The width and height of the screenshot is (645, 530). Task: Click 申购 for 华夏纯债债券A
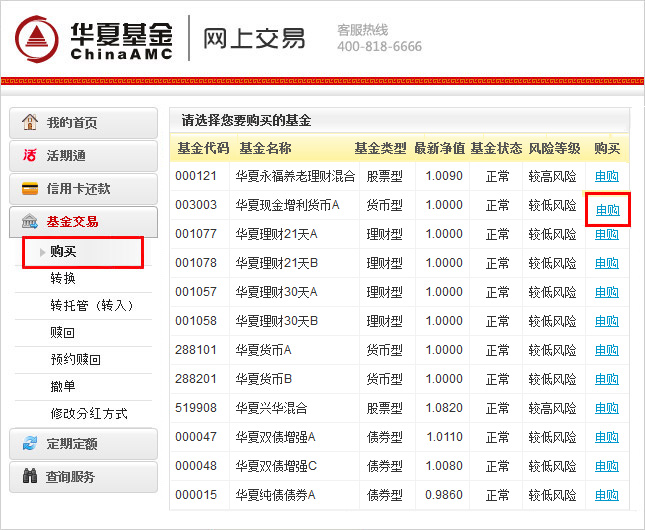click(607, 495)
